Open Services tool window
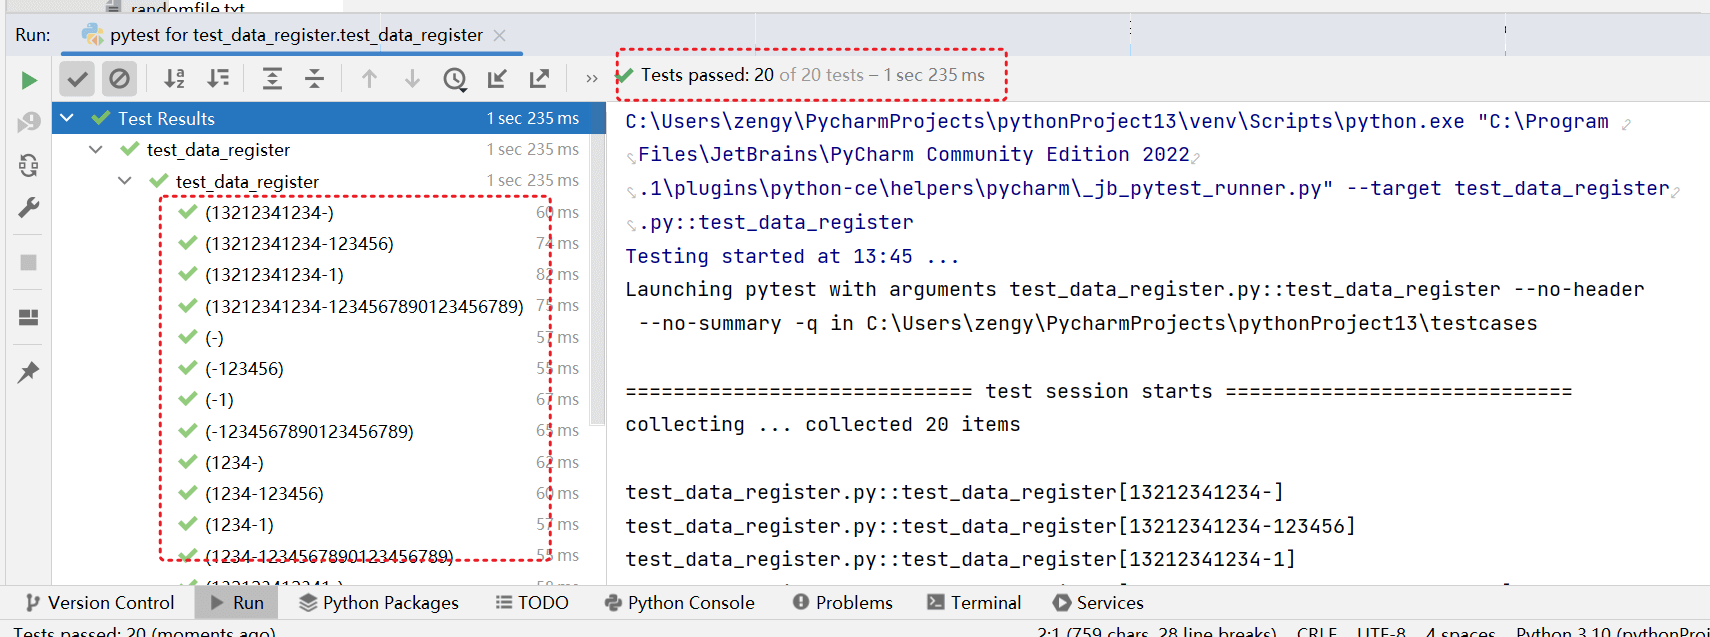The image size is (1710, 637). [1098, 602]
